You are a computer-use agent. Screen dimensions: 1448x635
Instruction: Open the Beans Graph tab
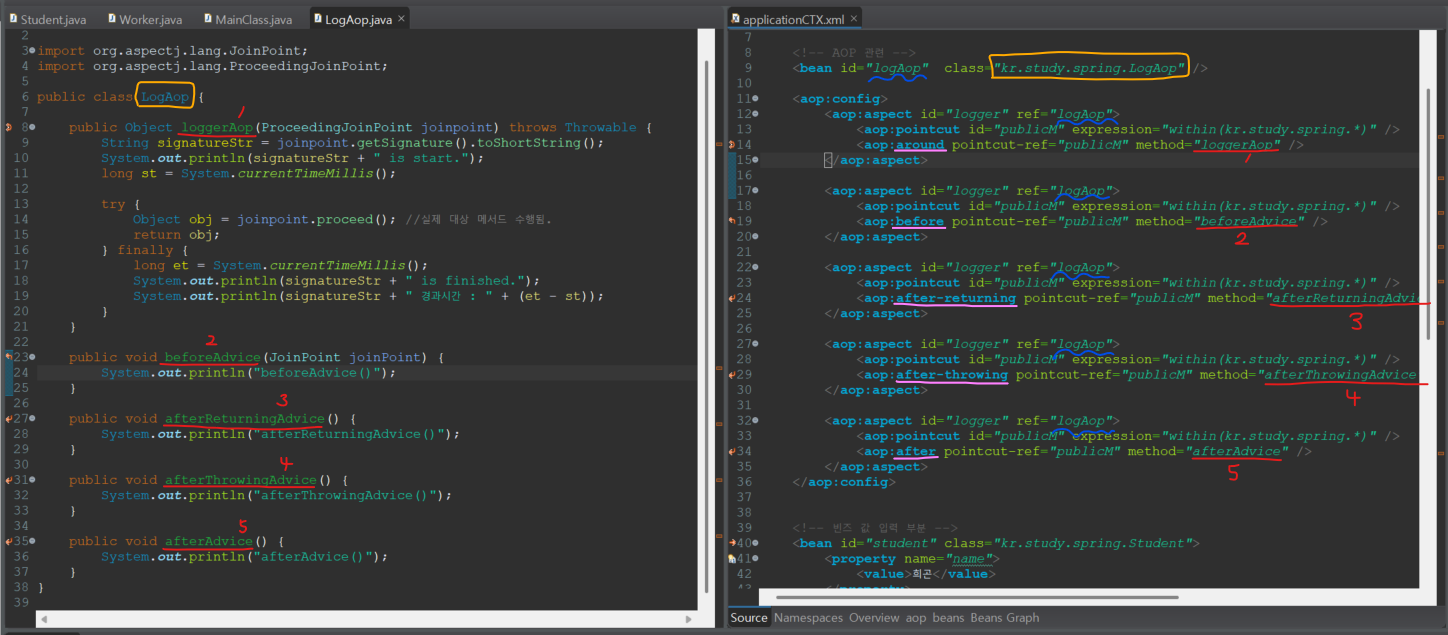[x=1004, y=618]
